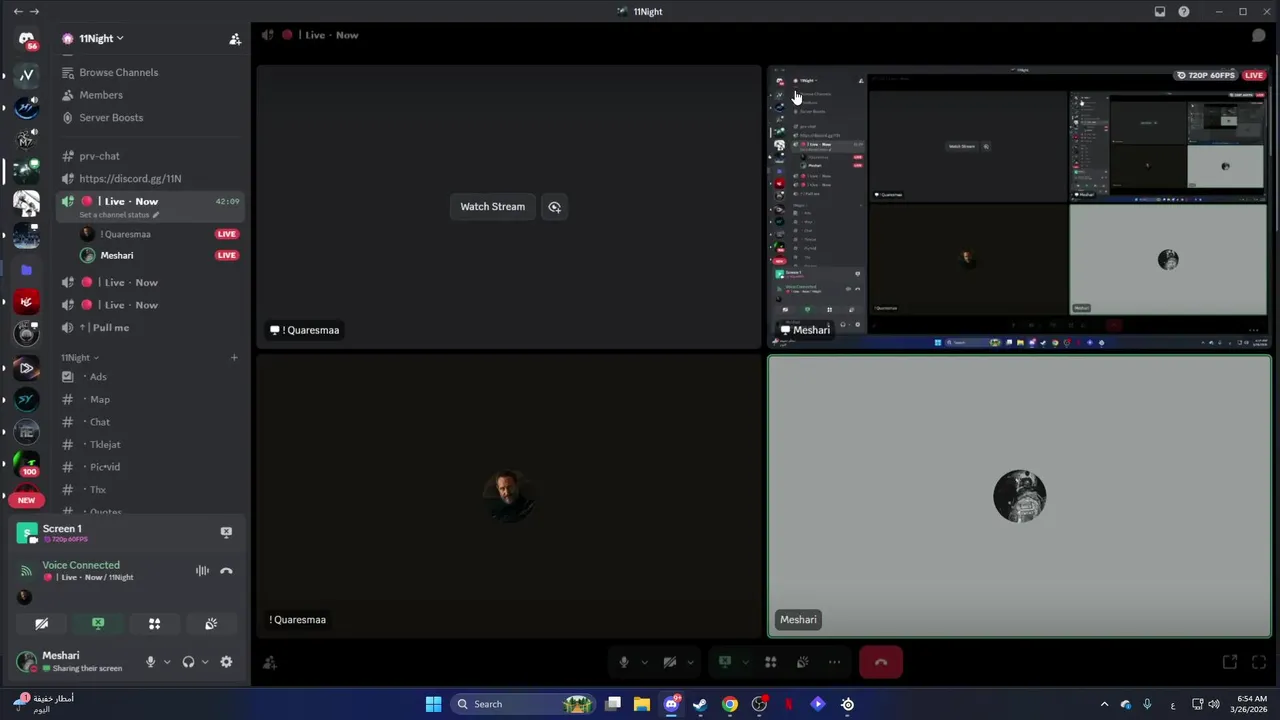Click the Meshari user profile in the bottom panel
This screenshot has width=1280, height=720.
tap(70, 661)
